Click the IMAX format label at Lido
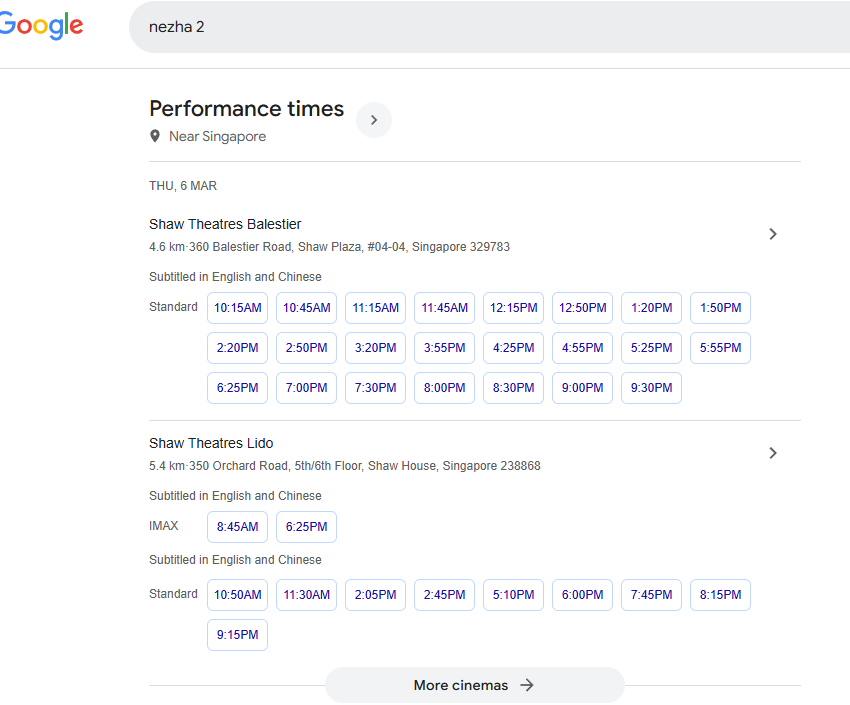This screenshot has height=705, width=850. 164,526
